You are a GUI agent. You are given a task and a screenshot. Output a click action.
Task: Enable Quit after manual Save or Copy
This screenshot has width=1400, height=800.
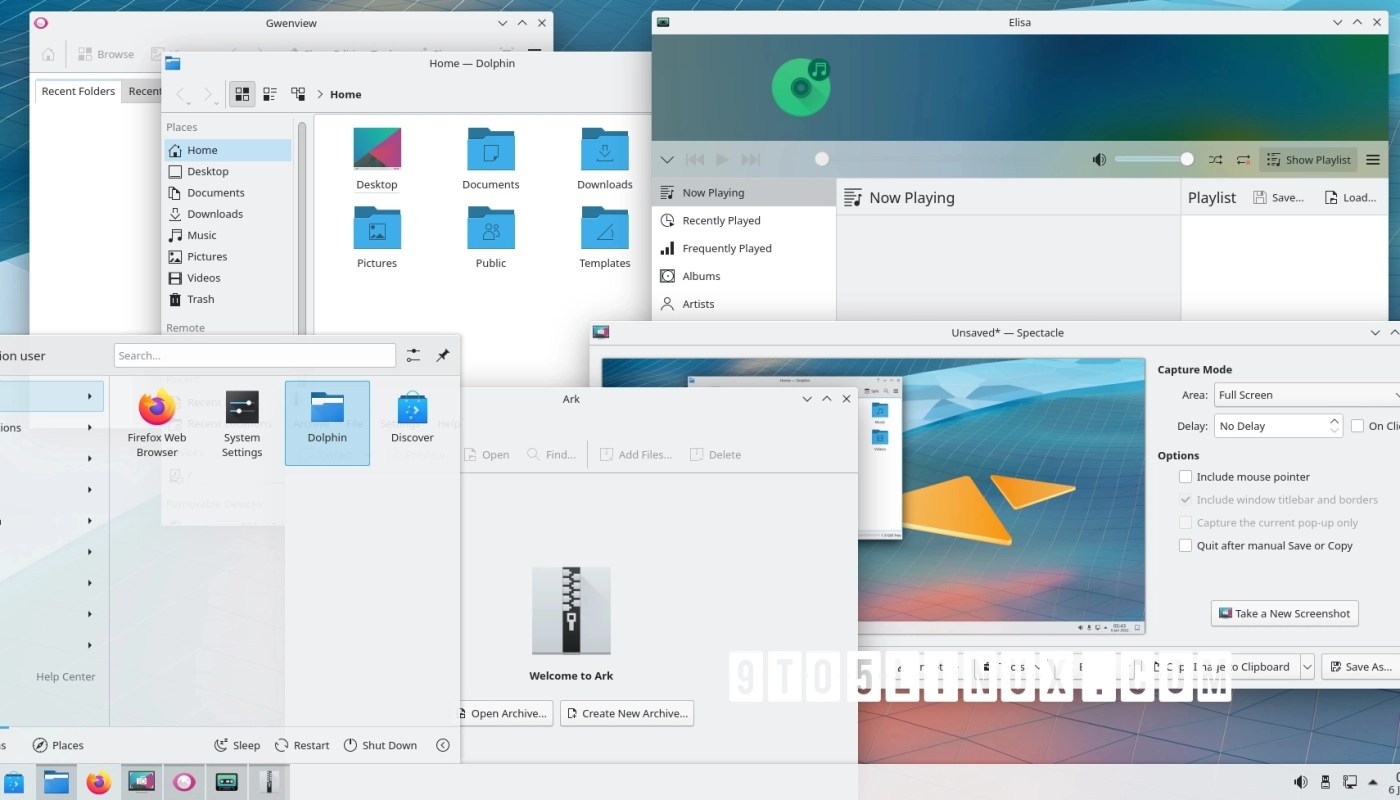(1185, 546)
